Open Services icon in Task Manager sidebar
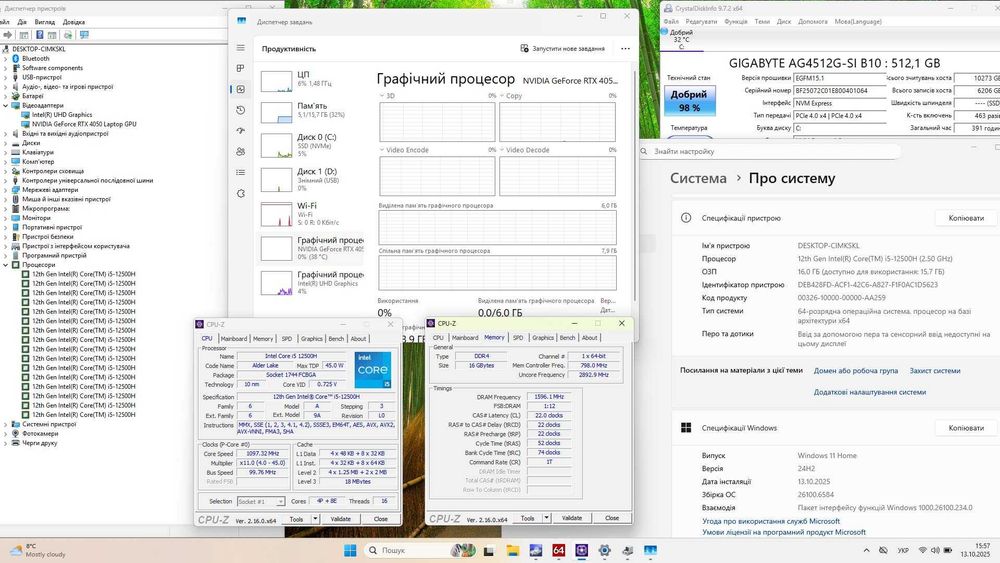This screenshot has width=1000, height=563. click(x=240, y=193)
